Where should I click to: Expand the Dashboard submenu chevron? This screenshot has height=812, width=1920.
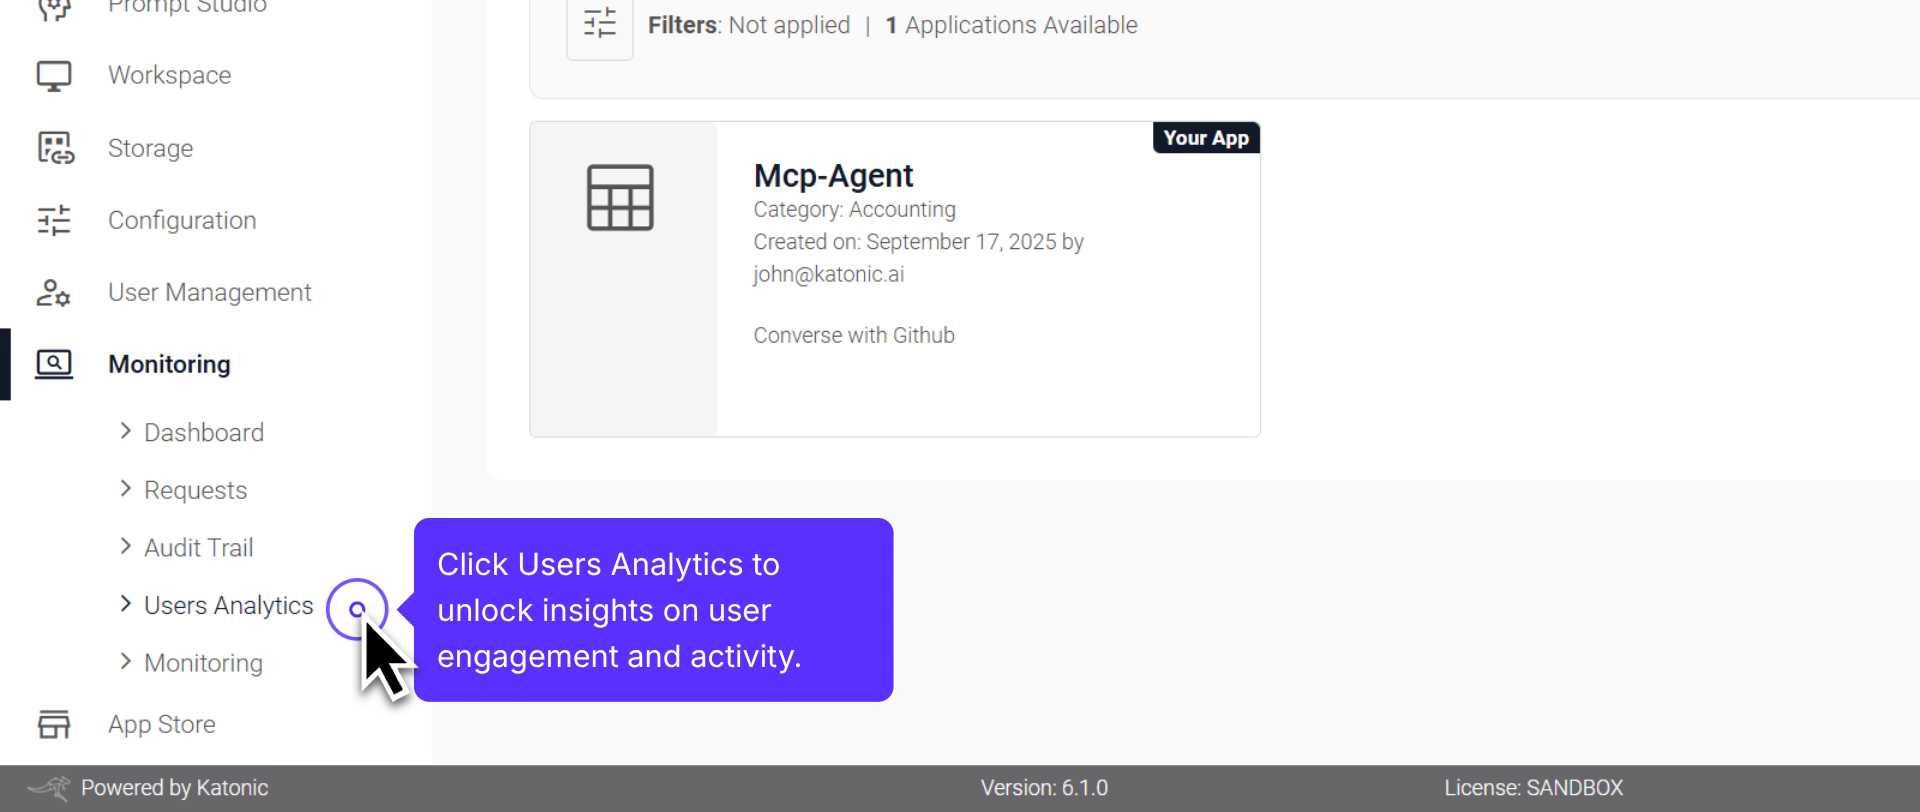125,431
